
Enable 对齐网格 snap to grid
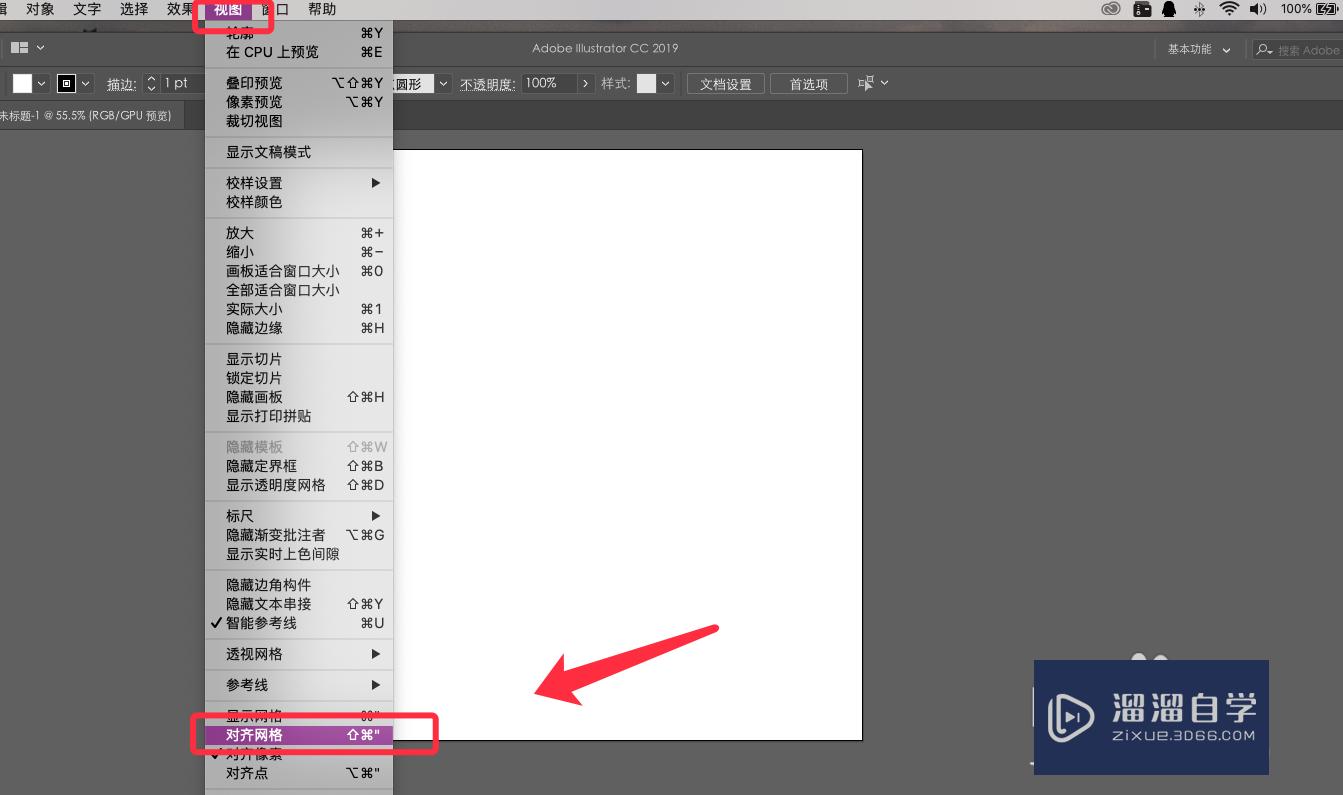tap(299, 735)
